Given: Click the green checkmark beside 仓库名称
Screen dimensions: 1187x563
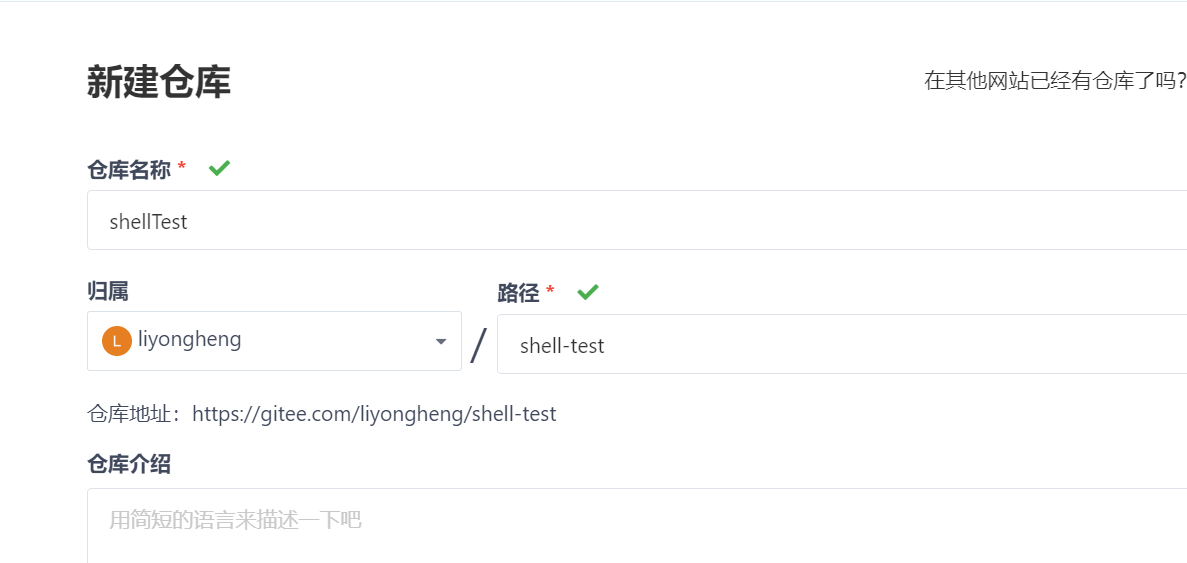Looking at the screenshot, I should click(220, 168).
